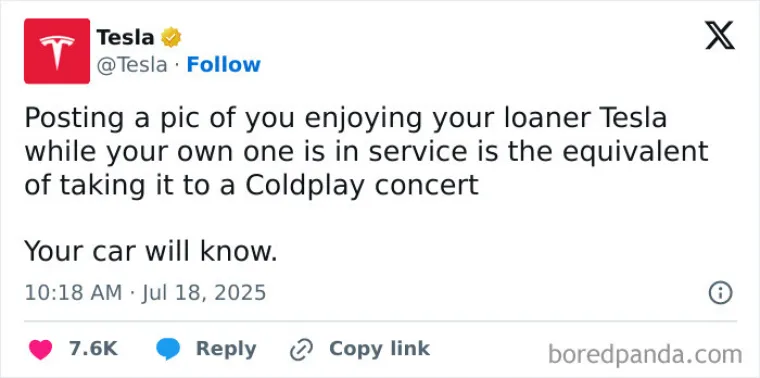
Task: Select the Reply label
Action: coord(226,349)
